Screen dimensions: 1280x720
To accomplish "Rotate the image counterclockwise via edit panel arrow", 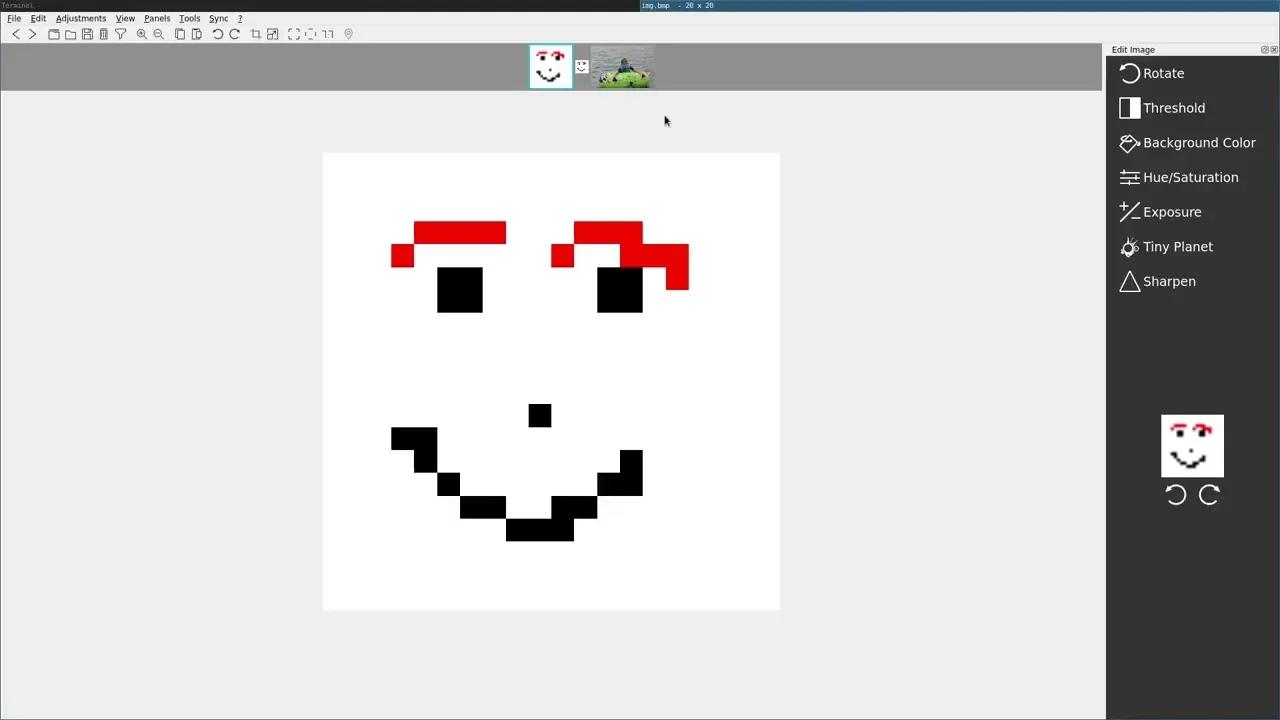I will (x=1176, y=495).
